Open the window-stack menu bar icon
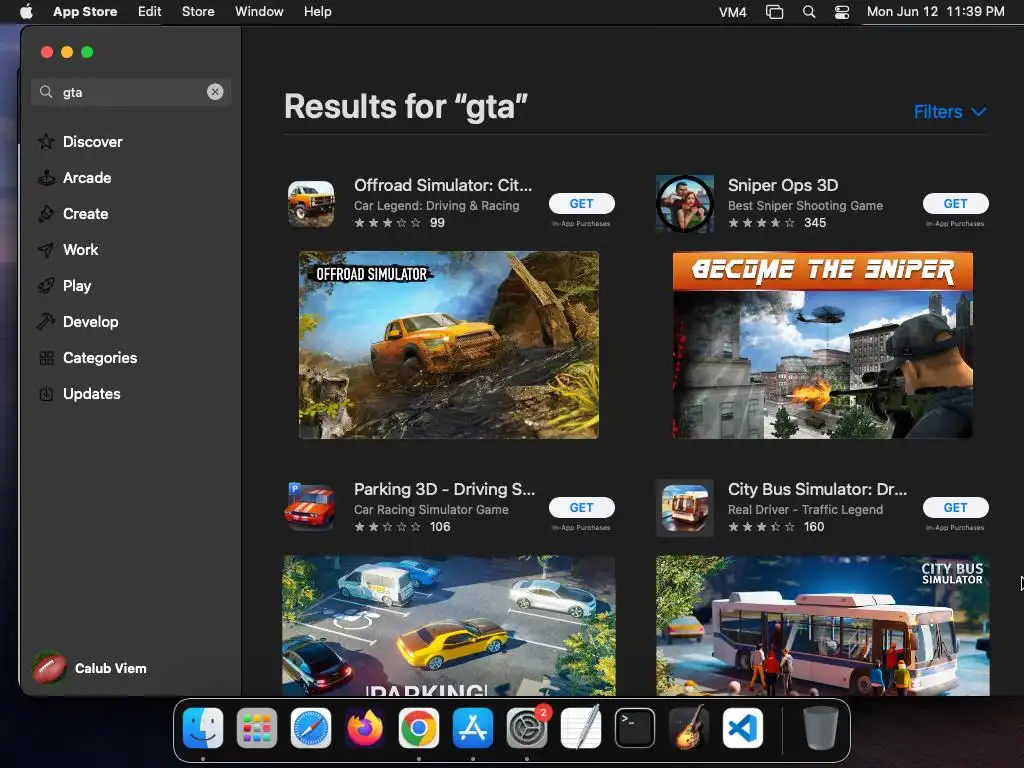This screenshot has height=768, width=1024. tap(775, 12)
